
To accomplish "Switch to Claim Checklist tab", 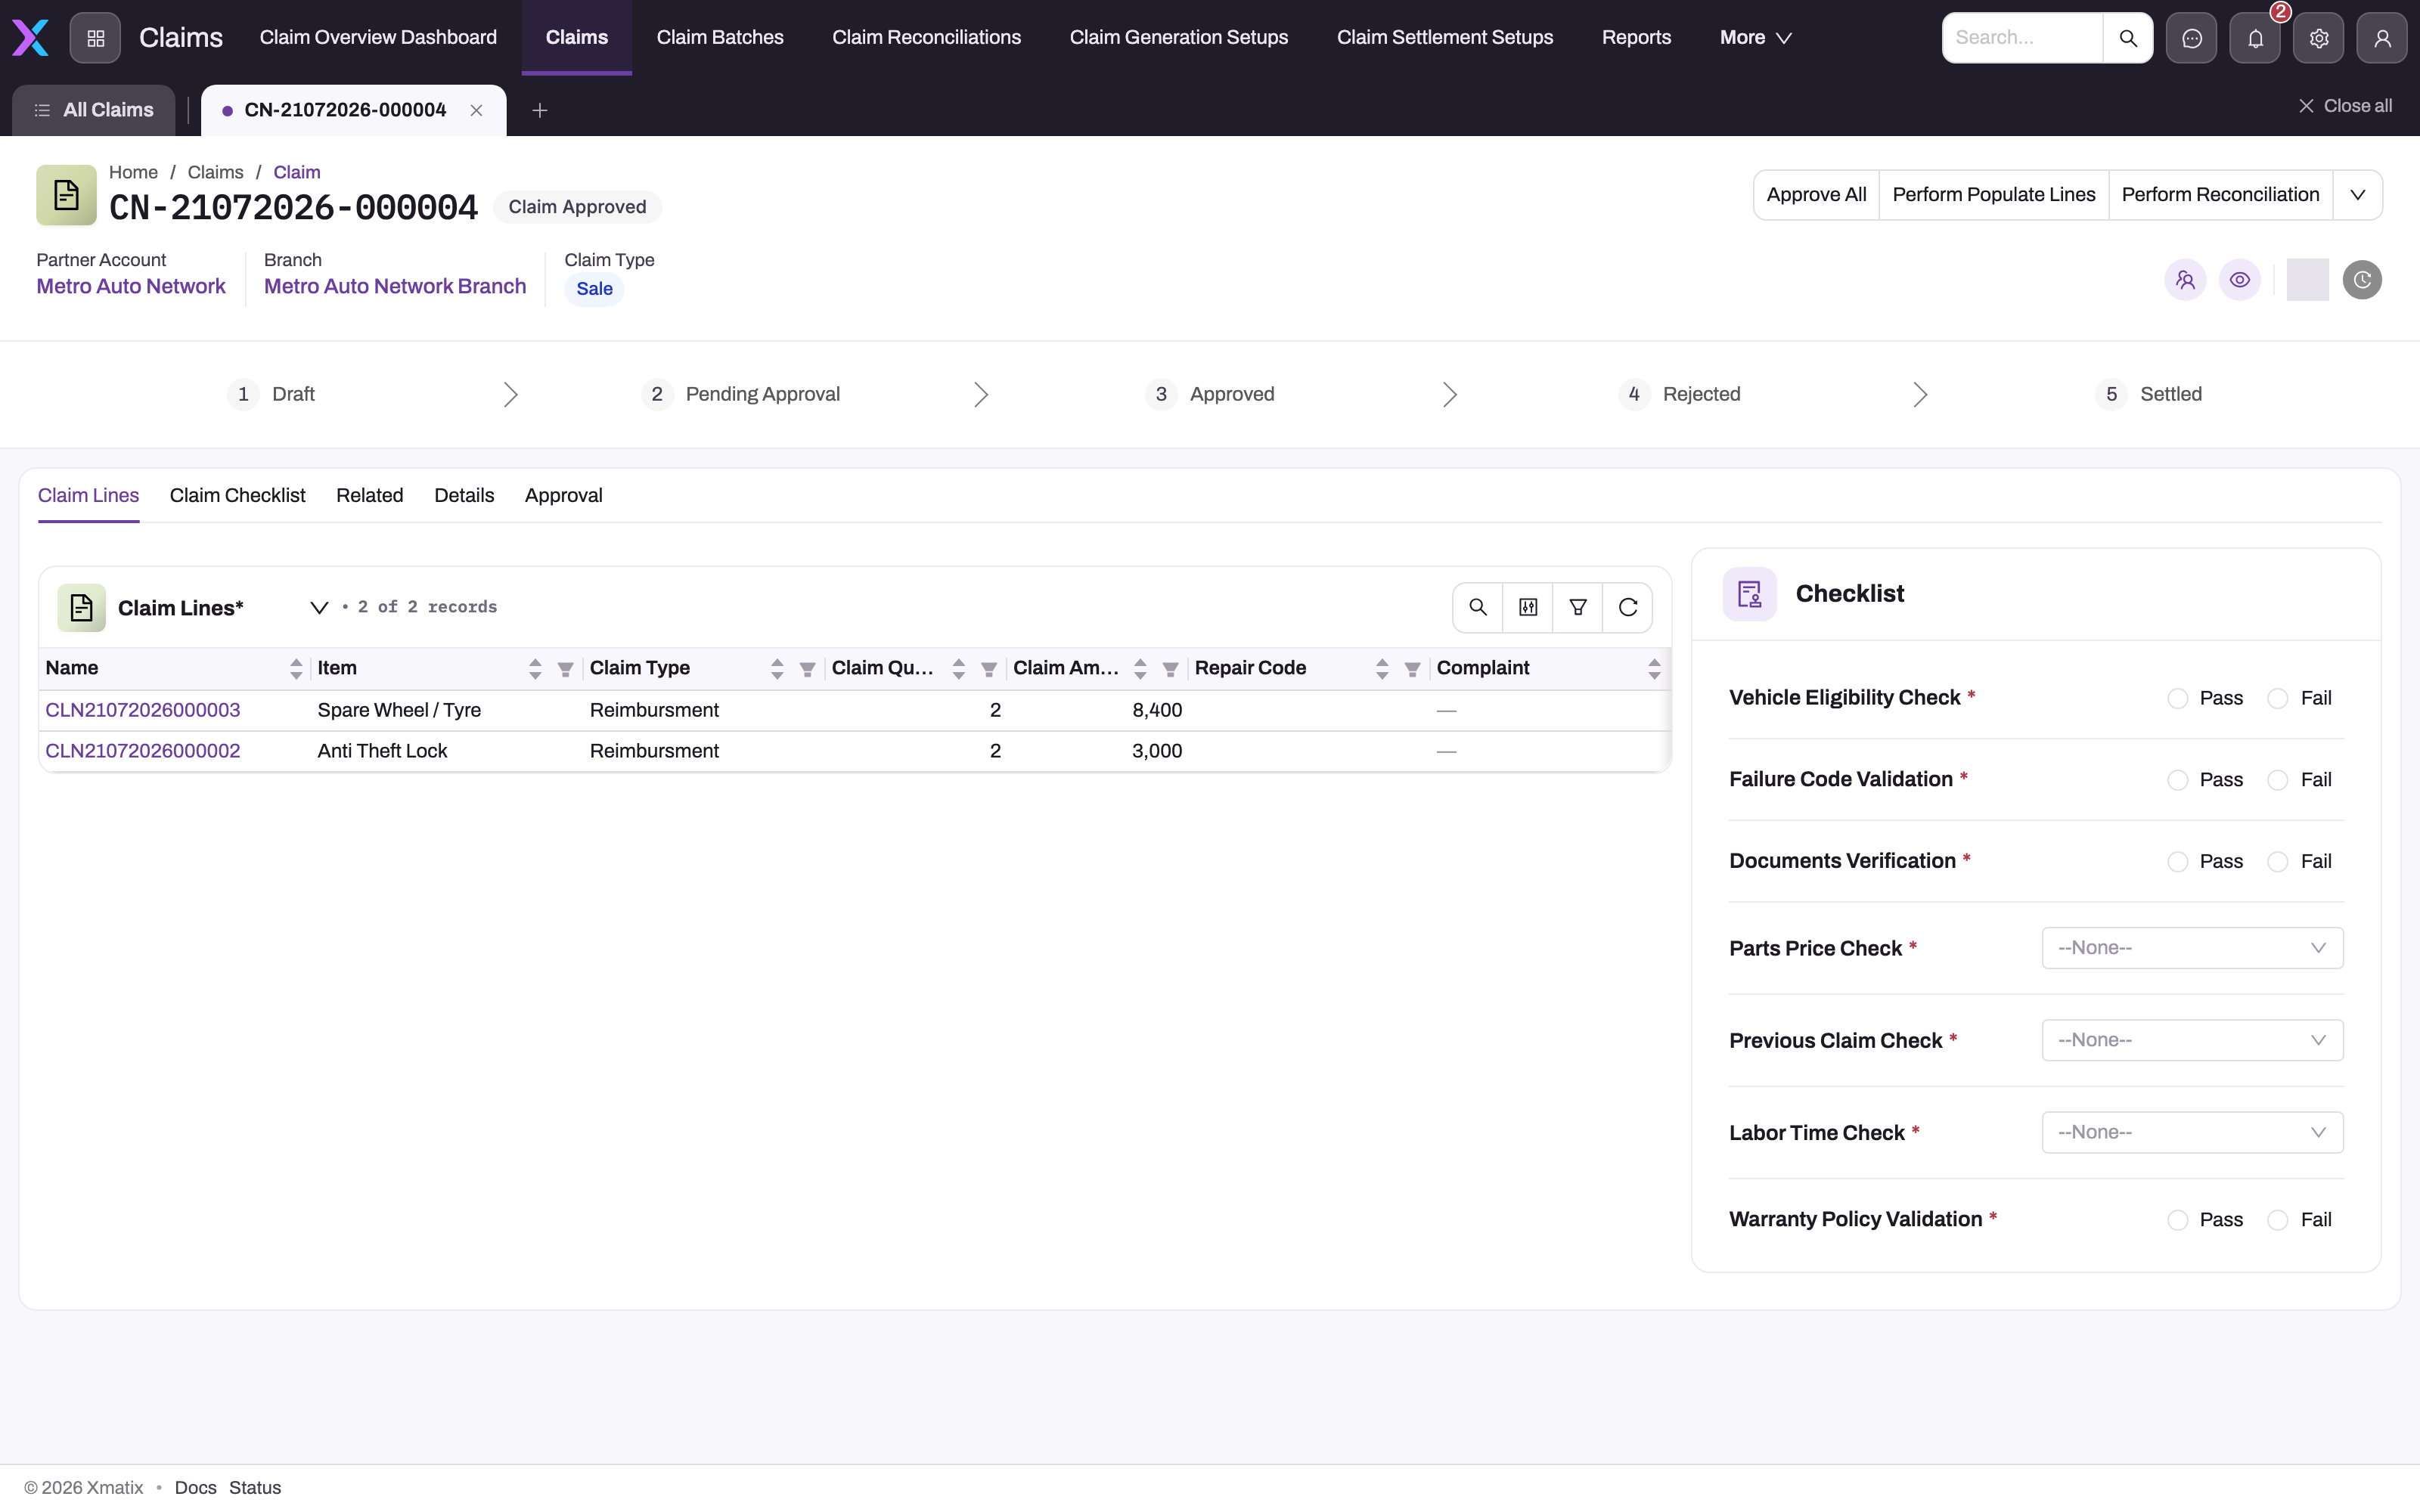I will (x=237, y=496).
